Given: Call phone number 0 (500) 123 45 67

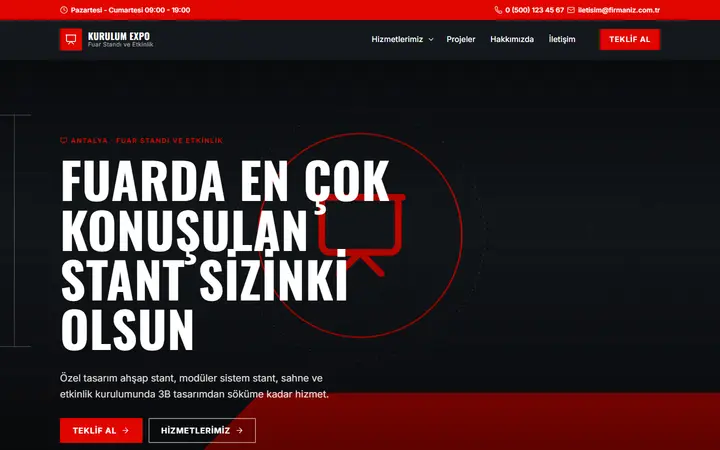Looking at the screenshot, I should pyautogui.click(x=534, y=10).
